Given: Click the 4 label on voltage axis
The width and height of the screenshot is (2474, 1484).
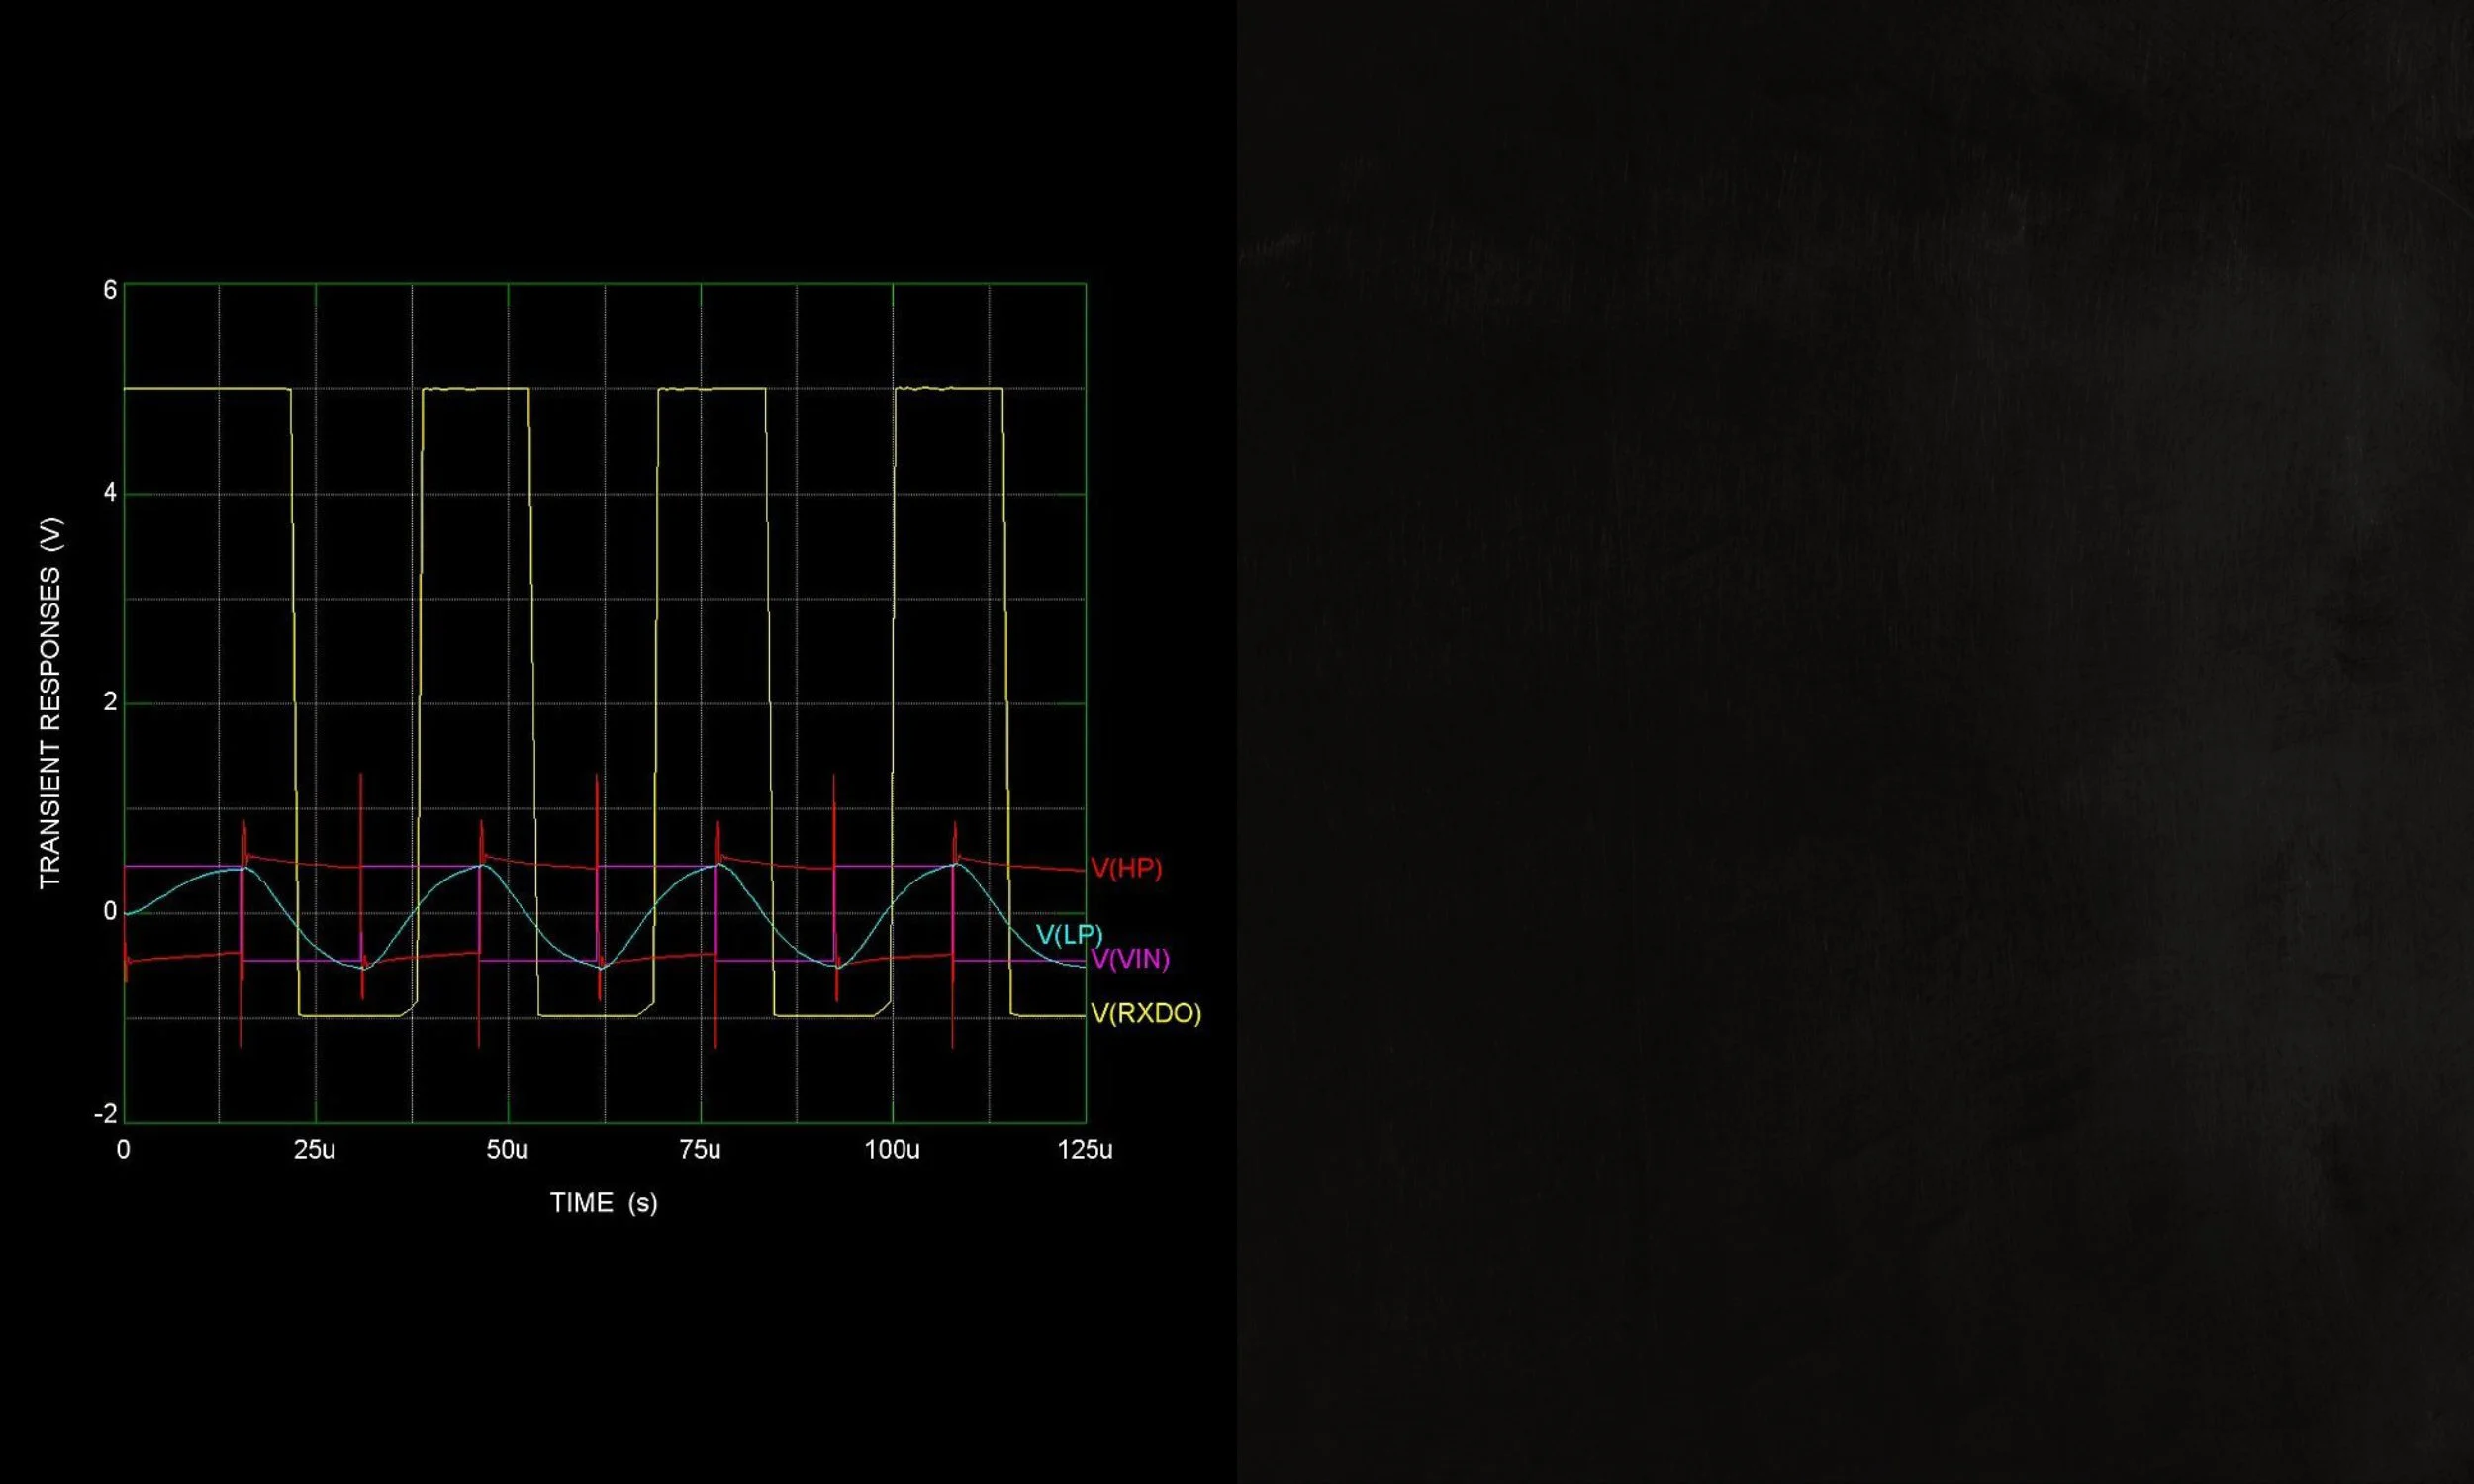Looking at the screenshot, I should (x=110, y=493).
